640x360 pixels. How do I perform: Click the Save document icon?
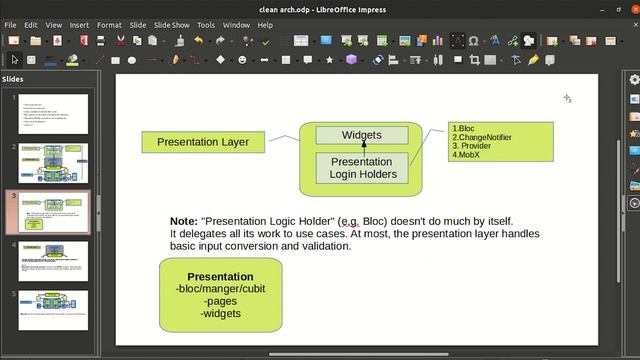click(x=58, y=40)
